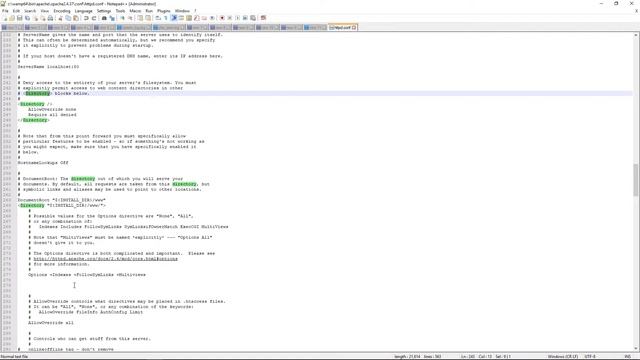Close the httpd.conf tab with its X
Viewport: 640px width, 360px height.
[x=354, y=27]
